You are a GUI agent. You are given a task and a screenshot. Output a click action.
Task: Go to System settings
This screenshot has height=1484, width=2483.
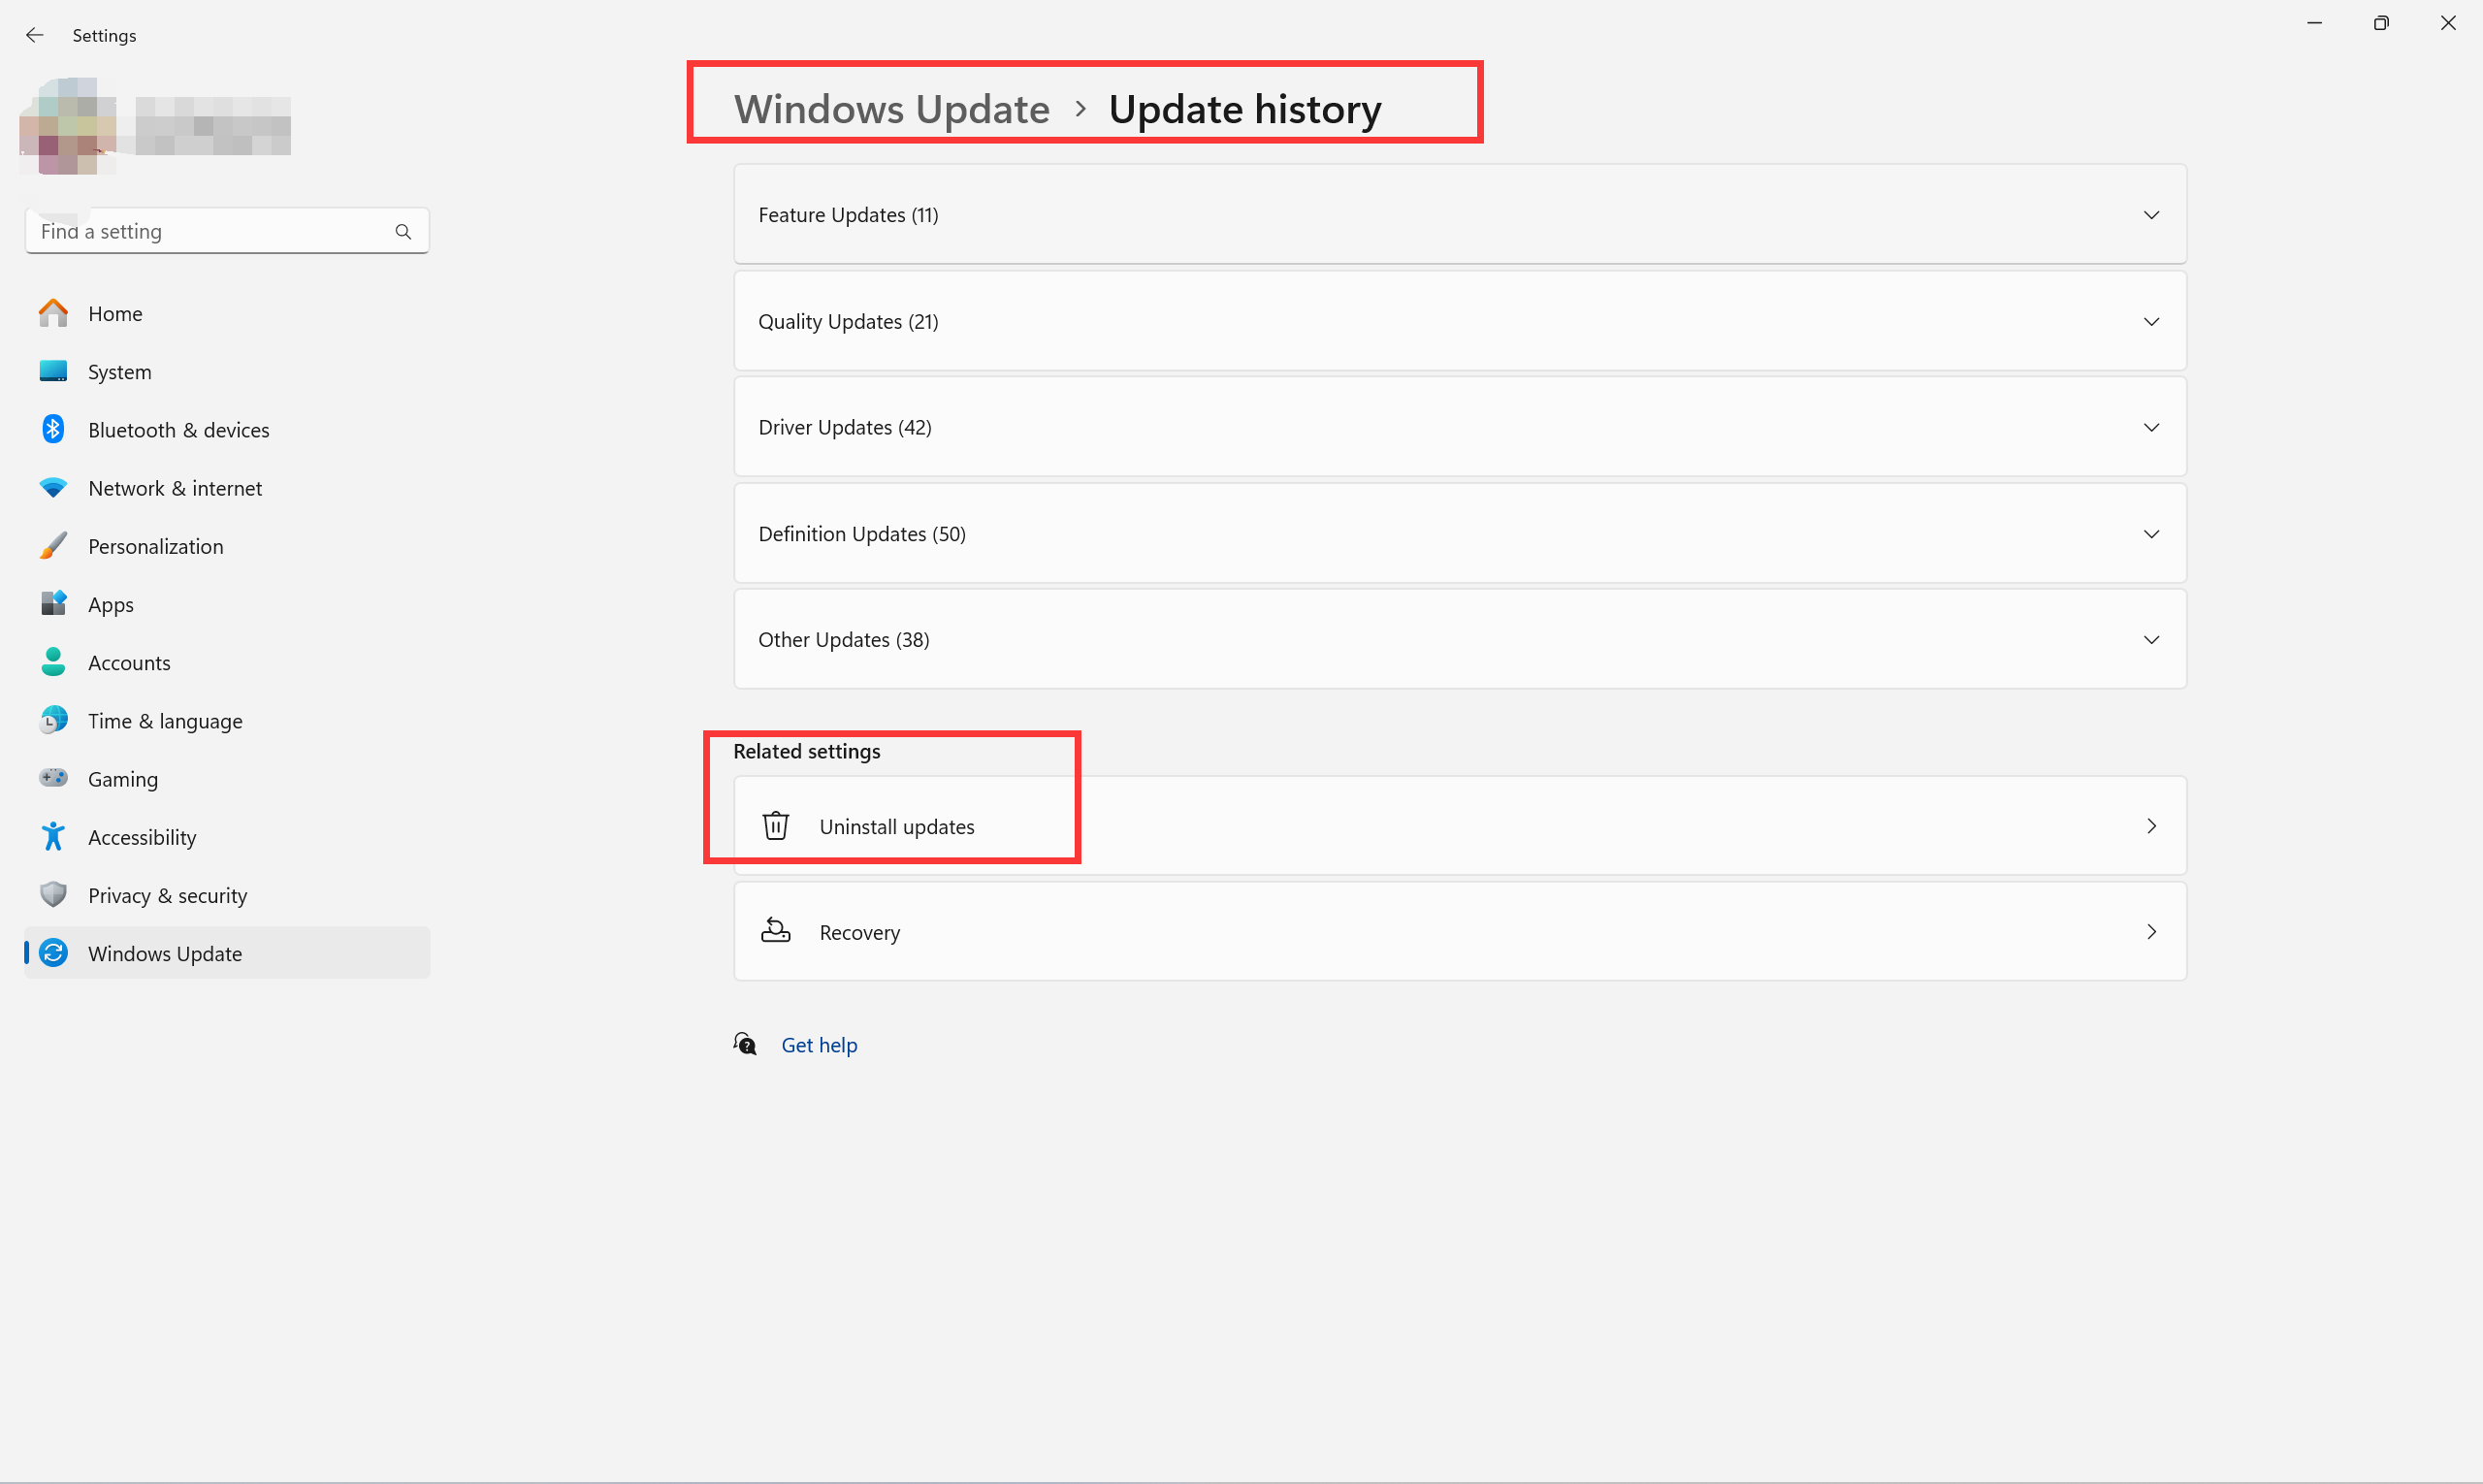point(227,371)
